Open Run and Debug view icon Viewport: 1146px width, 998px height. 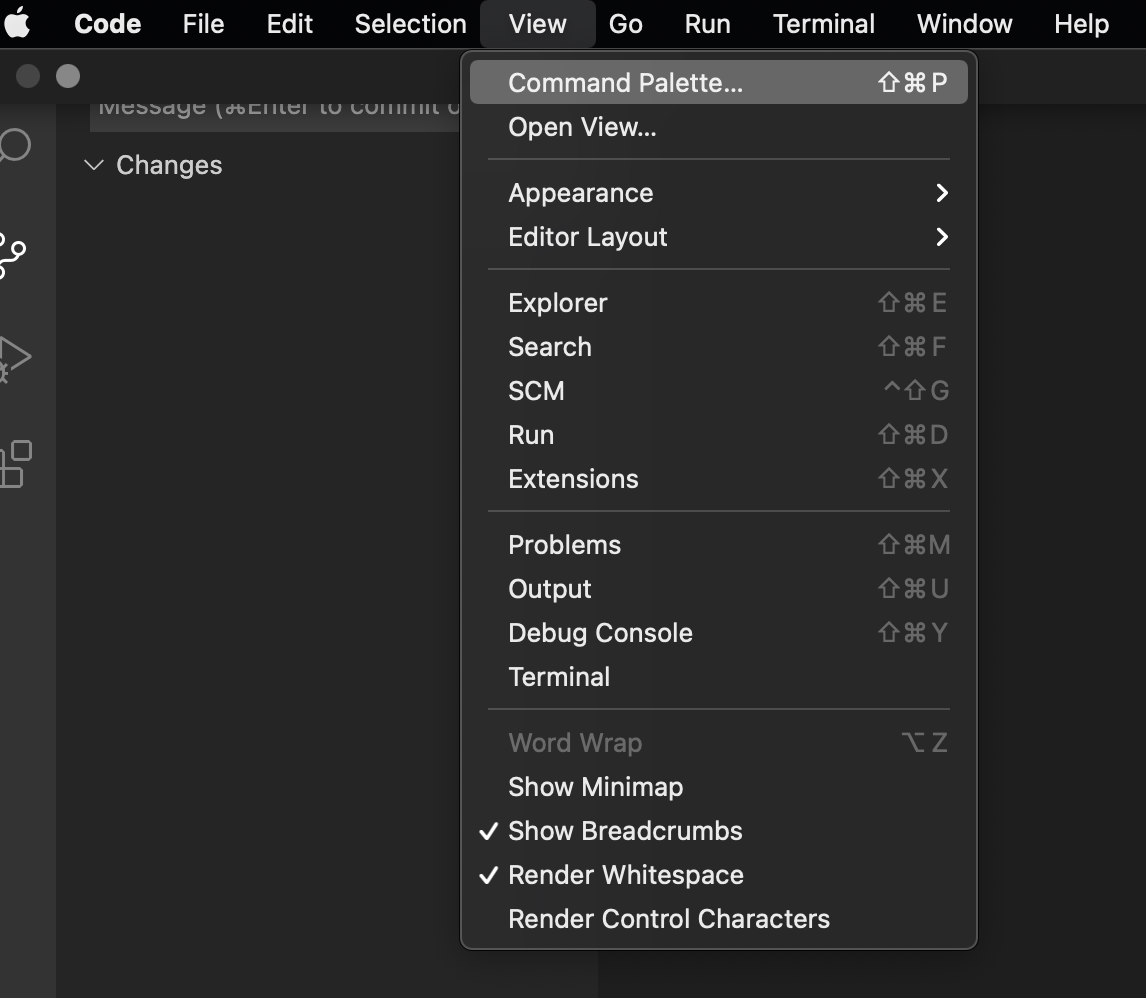pyautogui.click(x=15, y=359)
